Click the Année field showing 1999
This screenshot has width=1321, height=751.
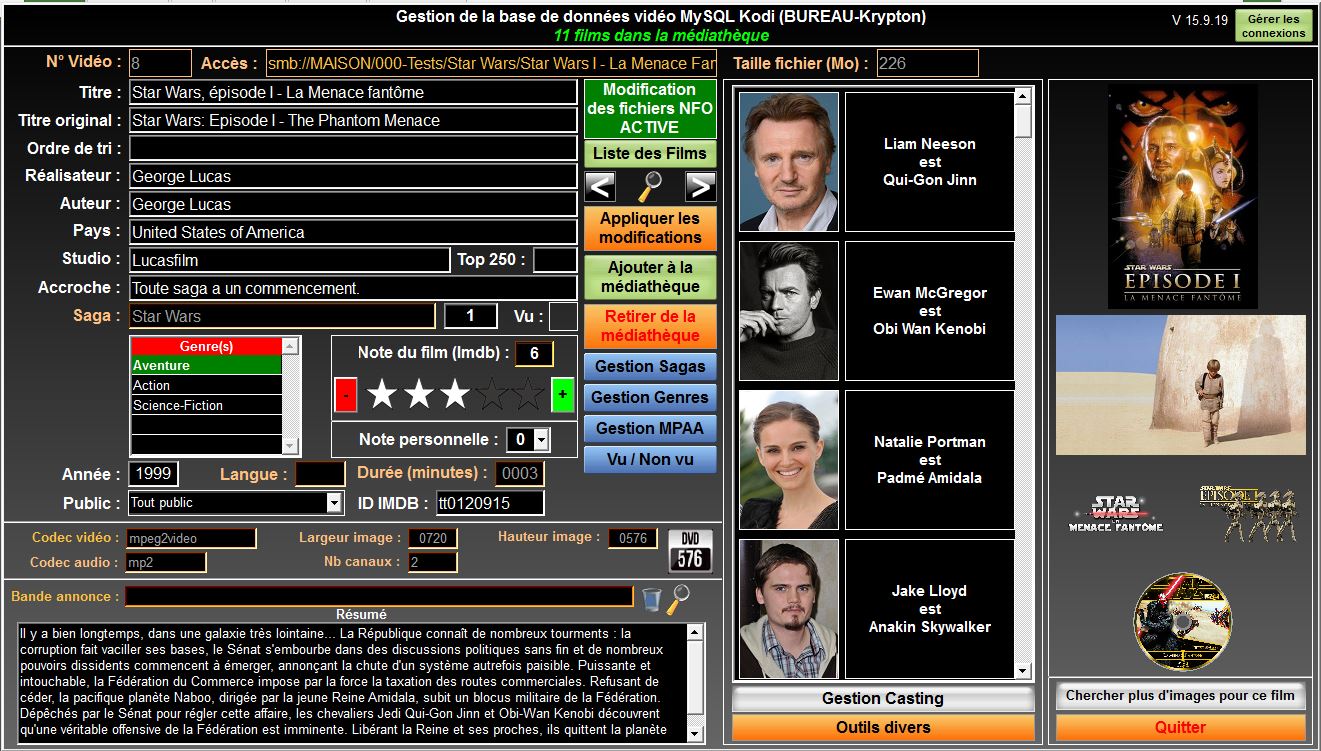pyautogui.click(x=153, y=473)
